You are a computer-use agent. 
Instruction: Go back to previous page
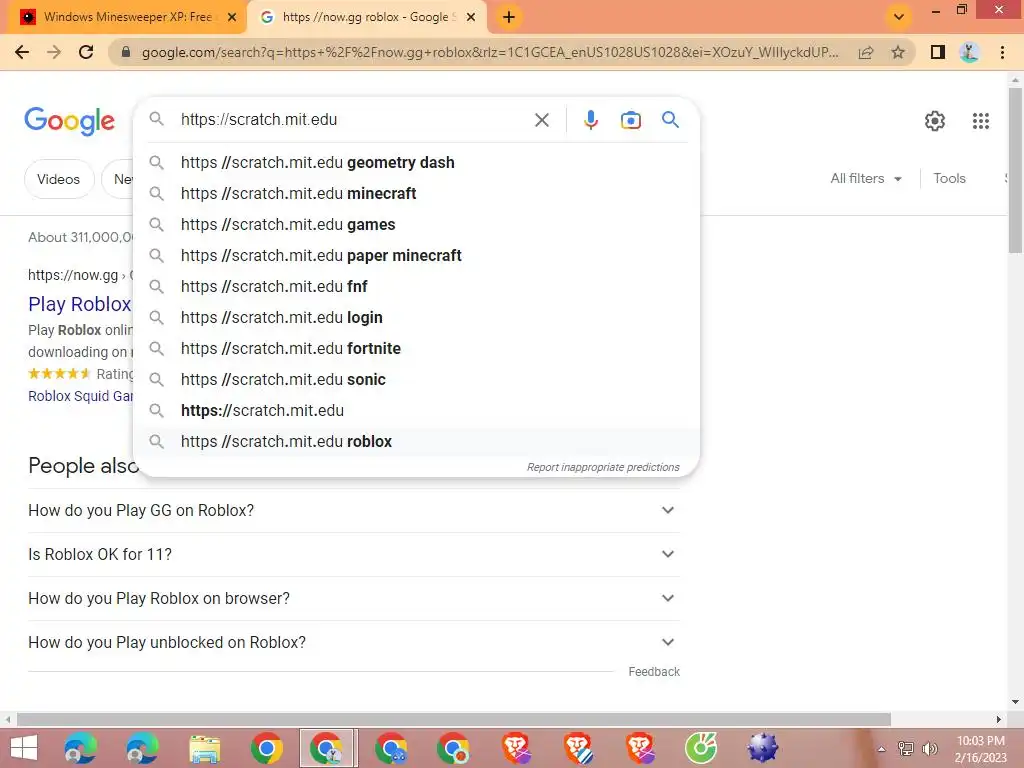point(22,52)
